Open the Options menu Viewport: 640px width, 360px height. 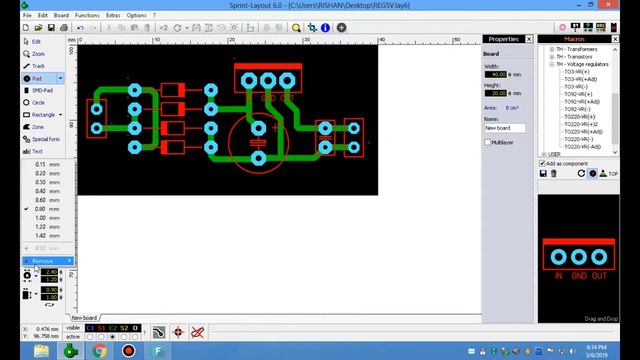click(x=136, y=15)
